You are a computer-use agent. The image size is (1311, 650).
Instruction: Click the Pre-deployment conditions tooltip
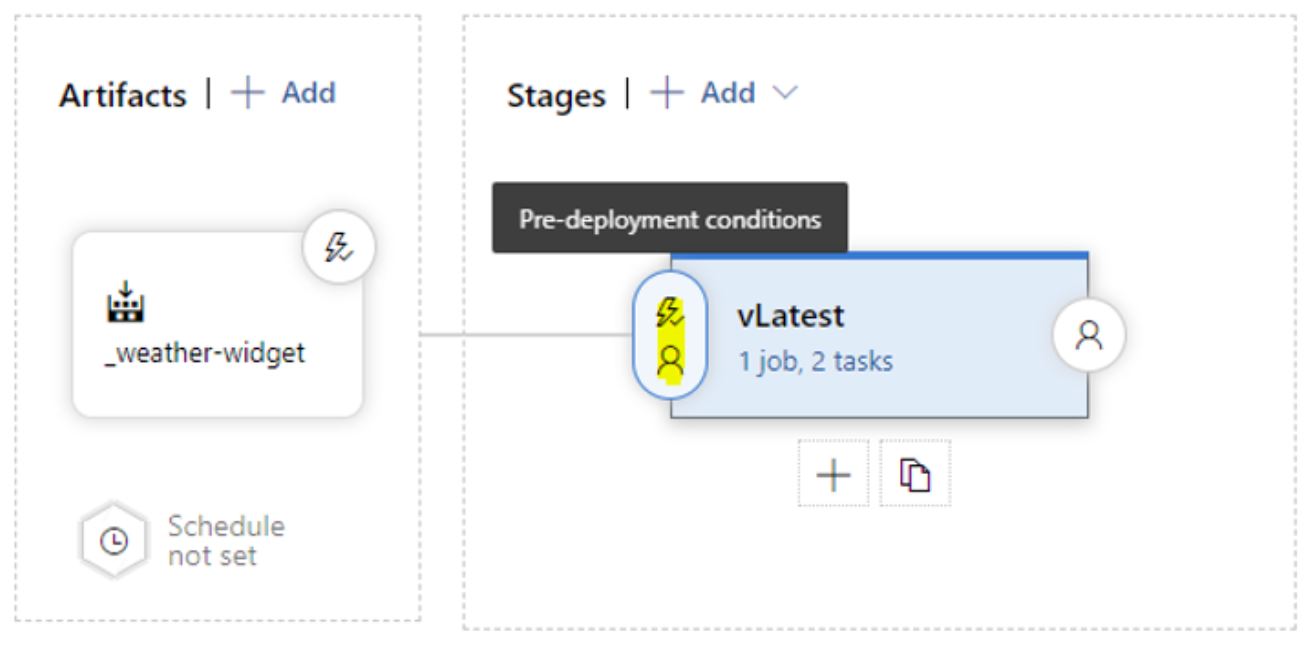(x=670, y=218)
